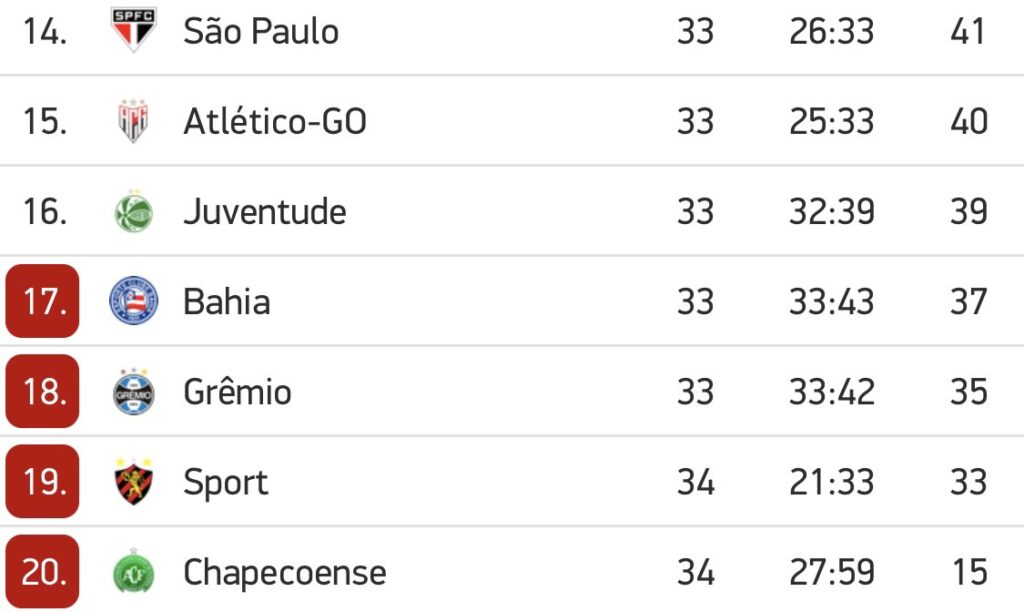Open the Sport team name link
The image size is (1024, 612).
[x=226, y=483]
